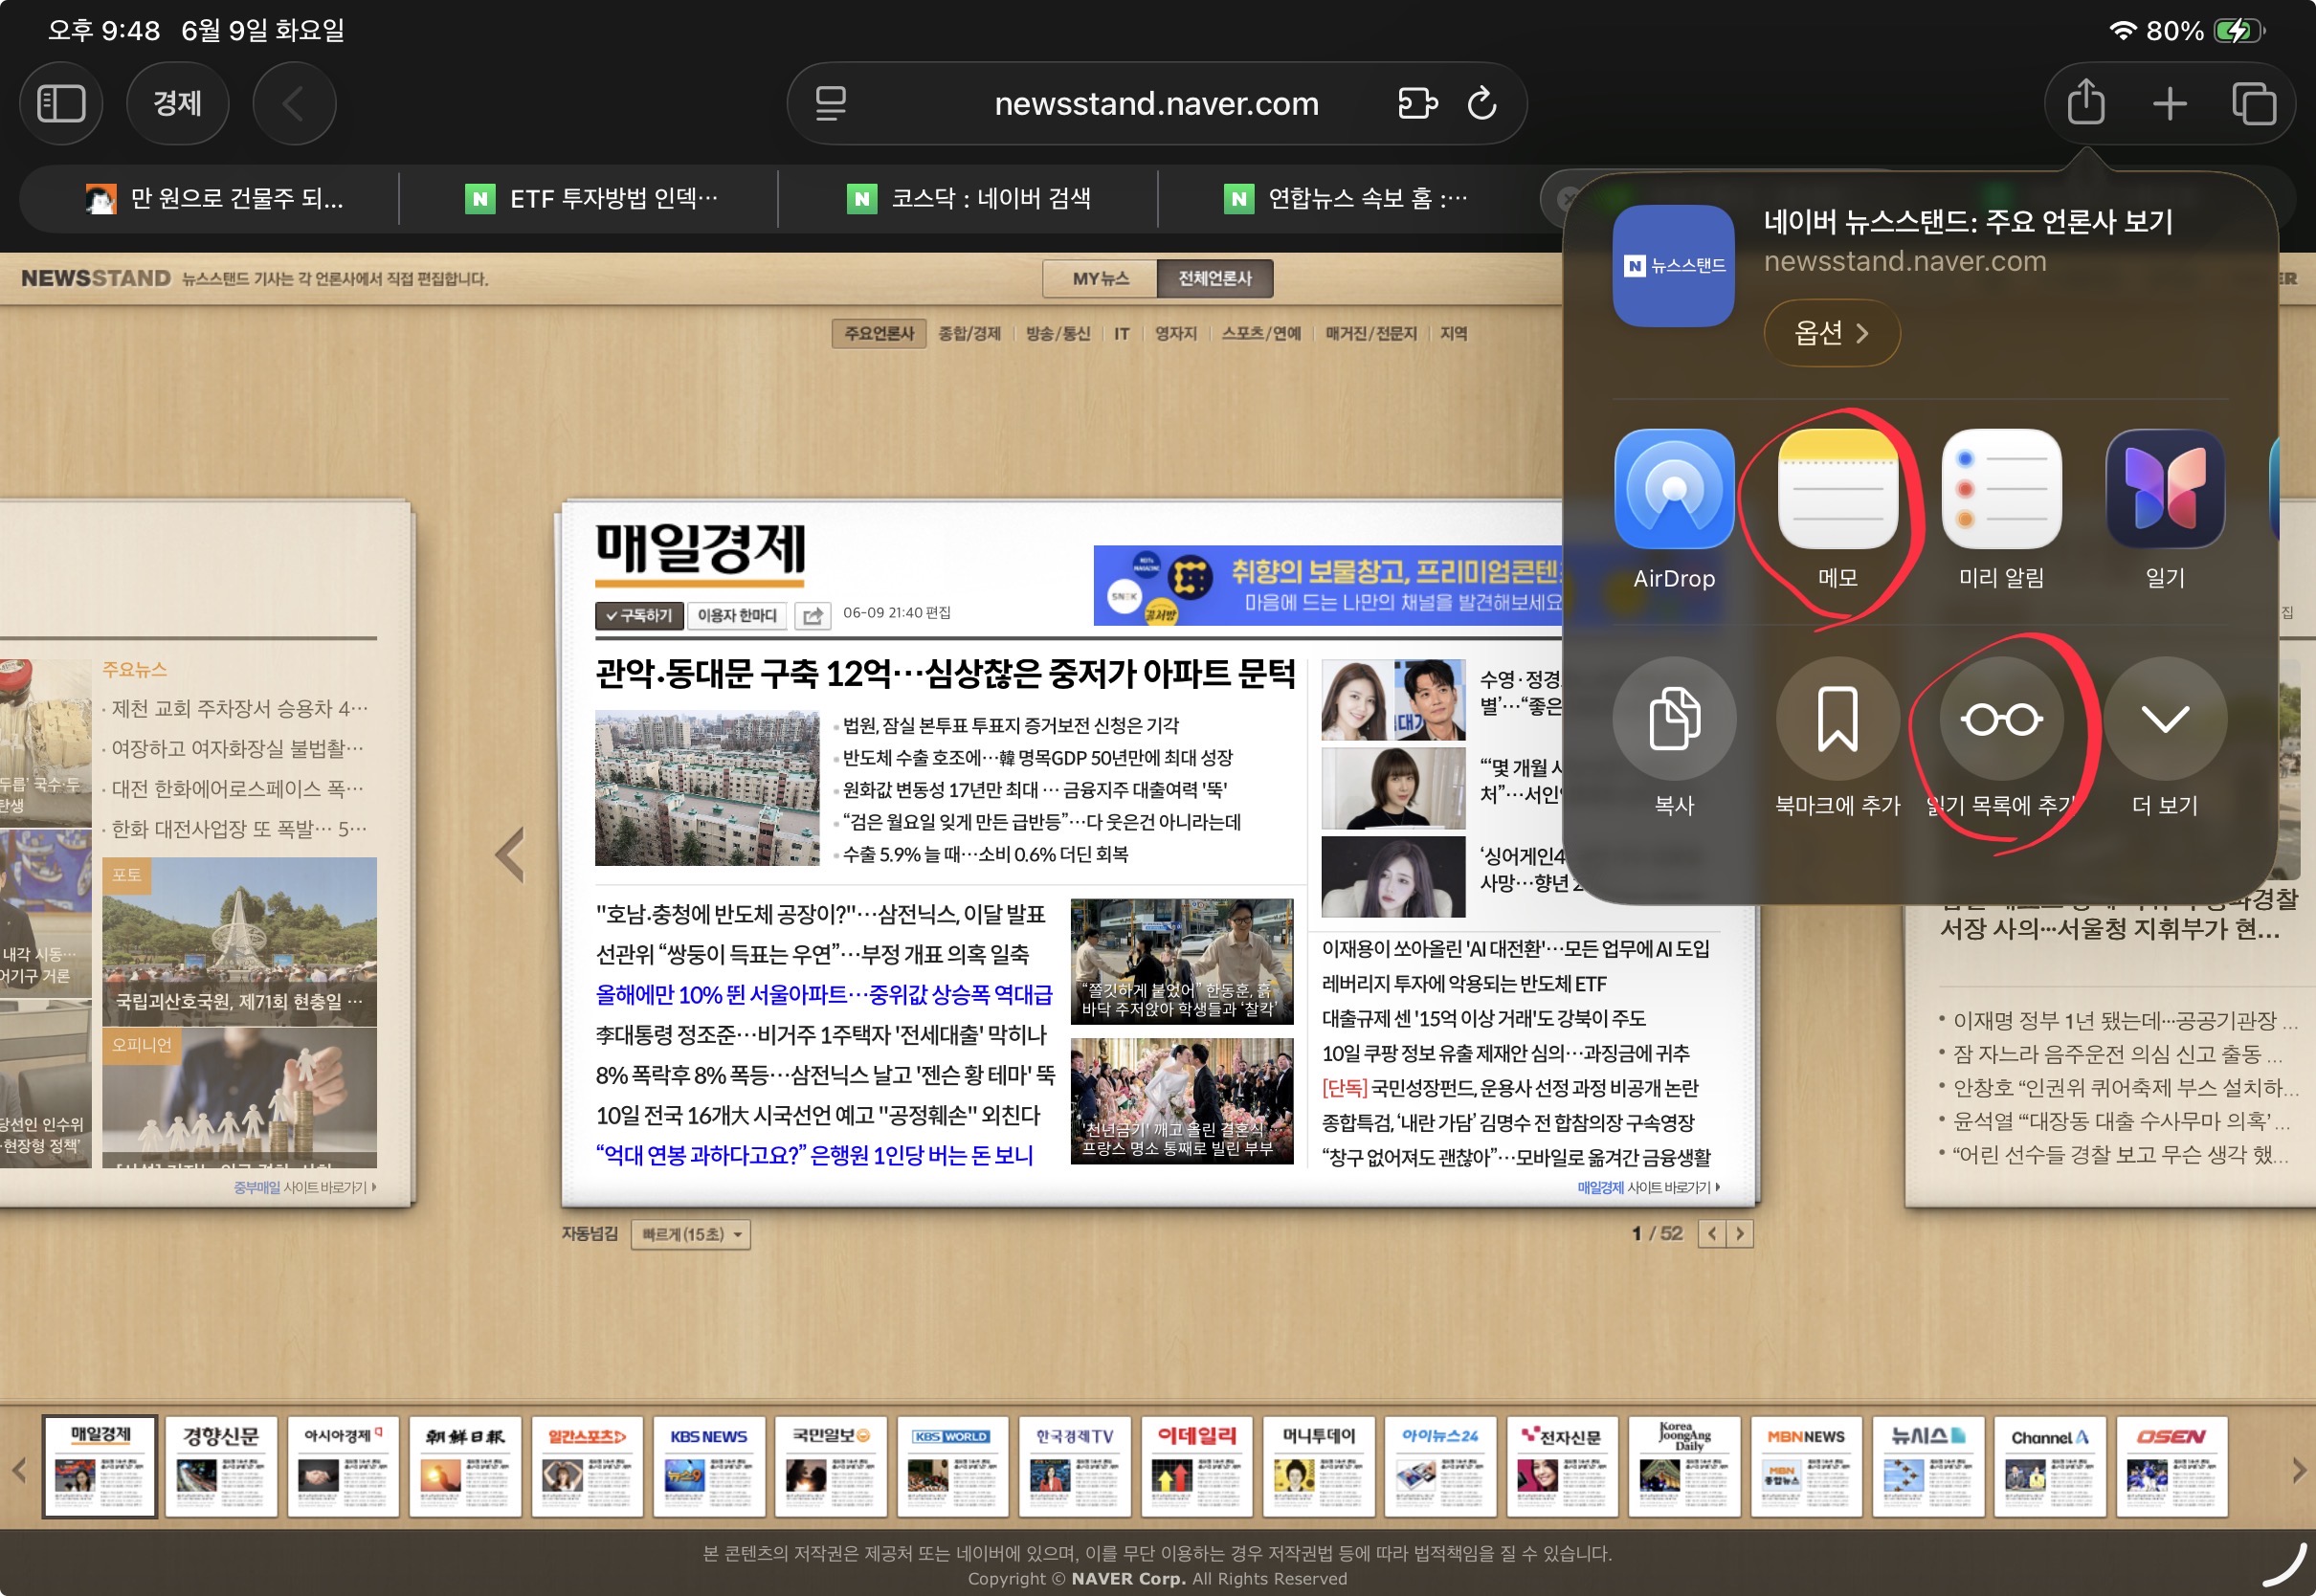Select the 이데일리 publisher thumbnail
Screen dimensions: 2316x1596
click(x=1197, y=1466)
